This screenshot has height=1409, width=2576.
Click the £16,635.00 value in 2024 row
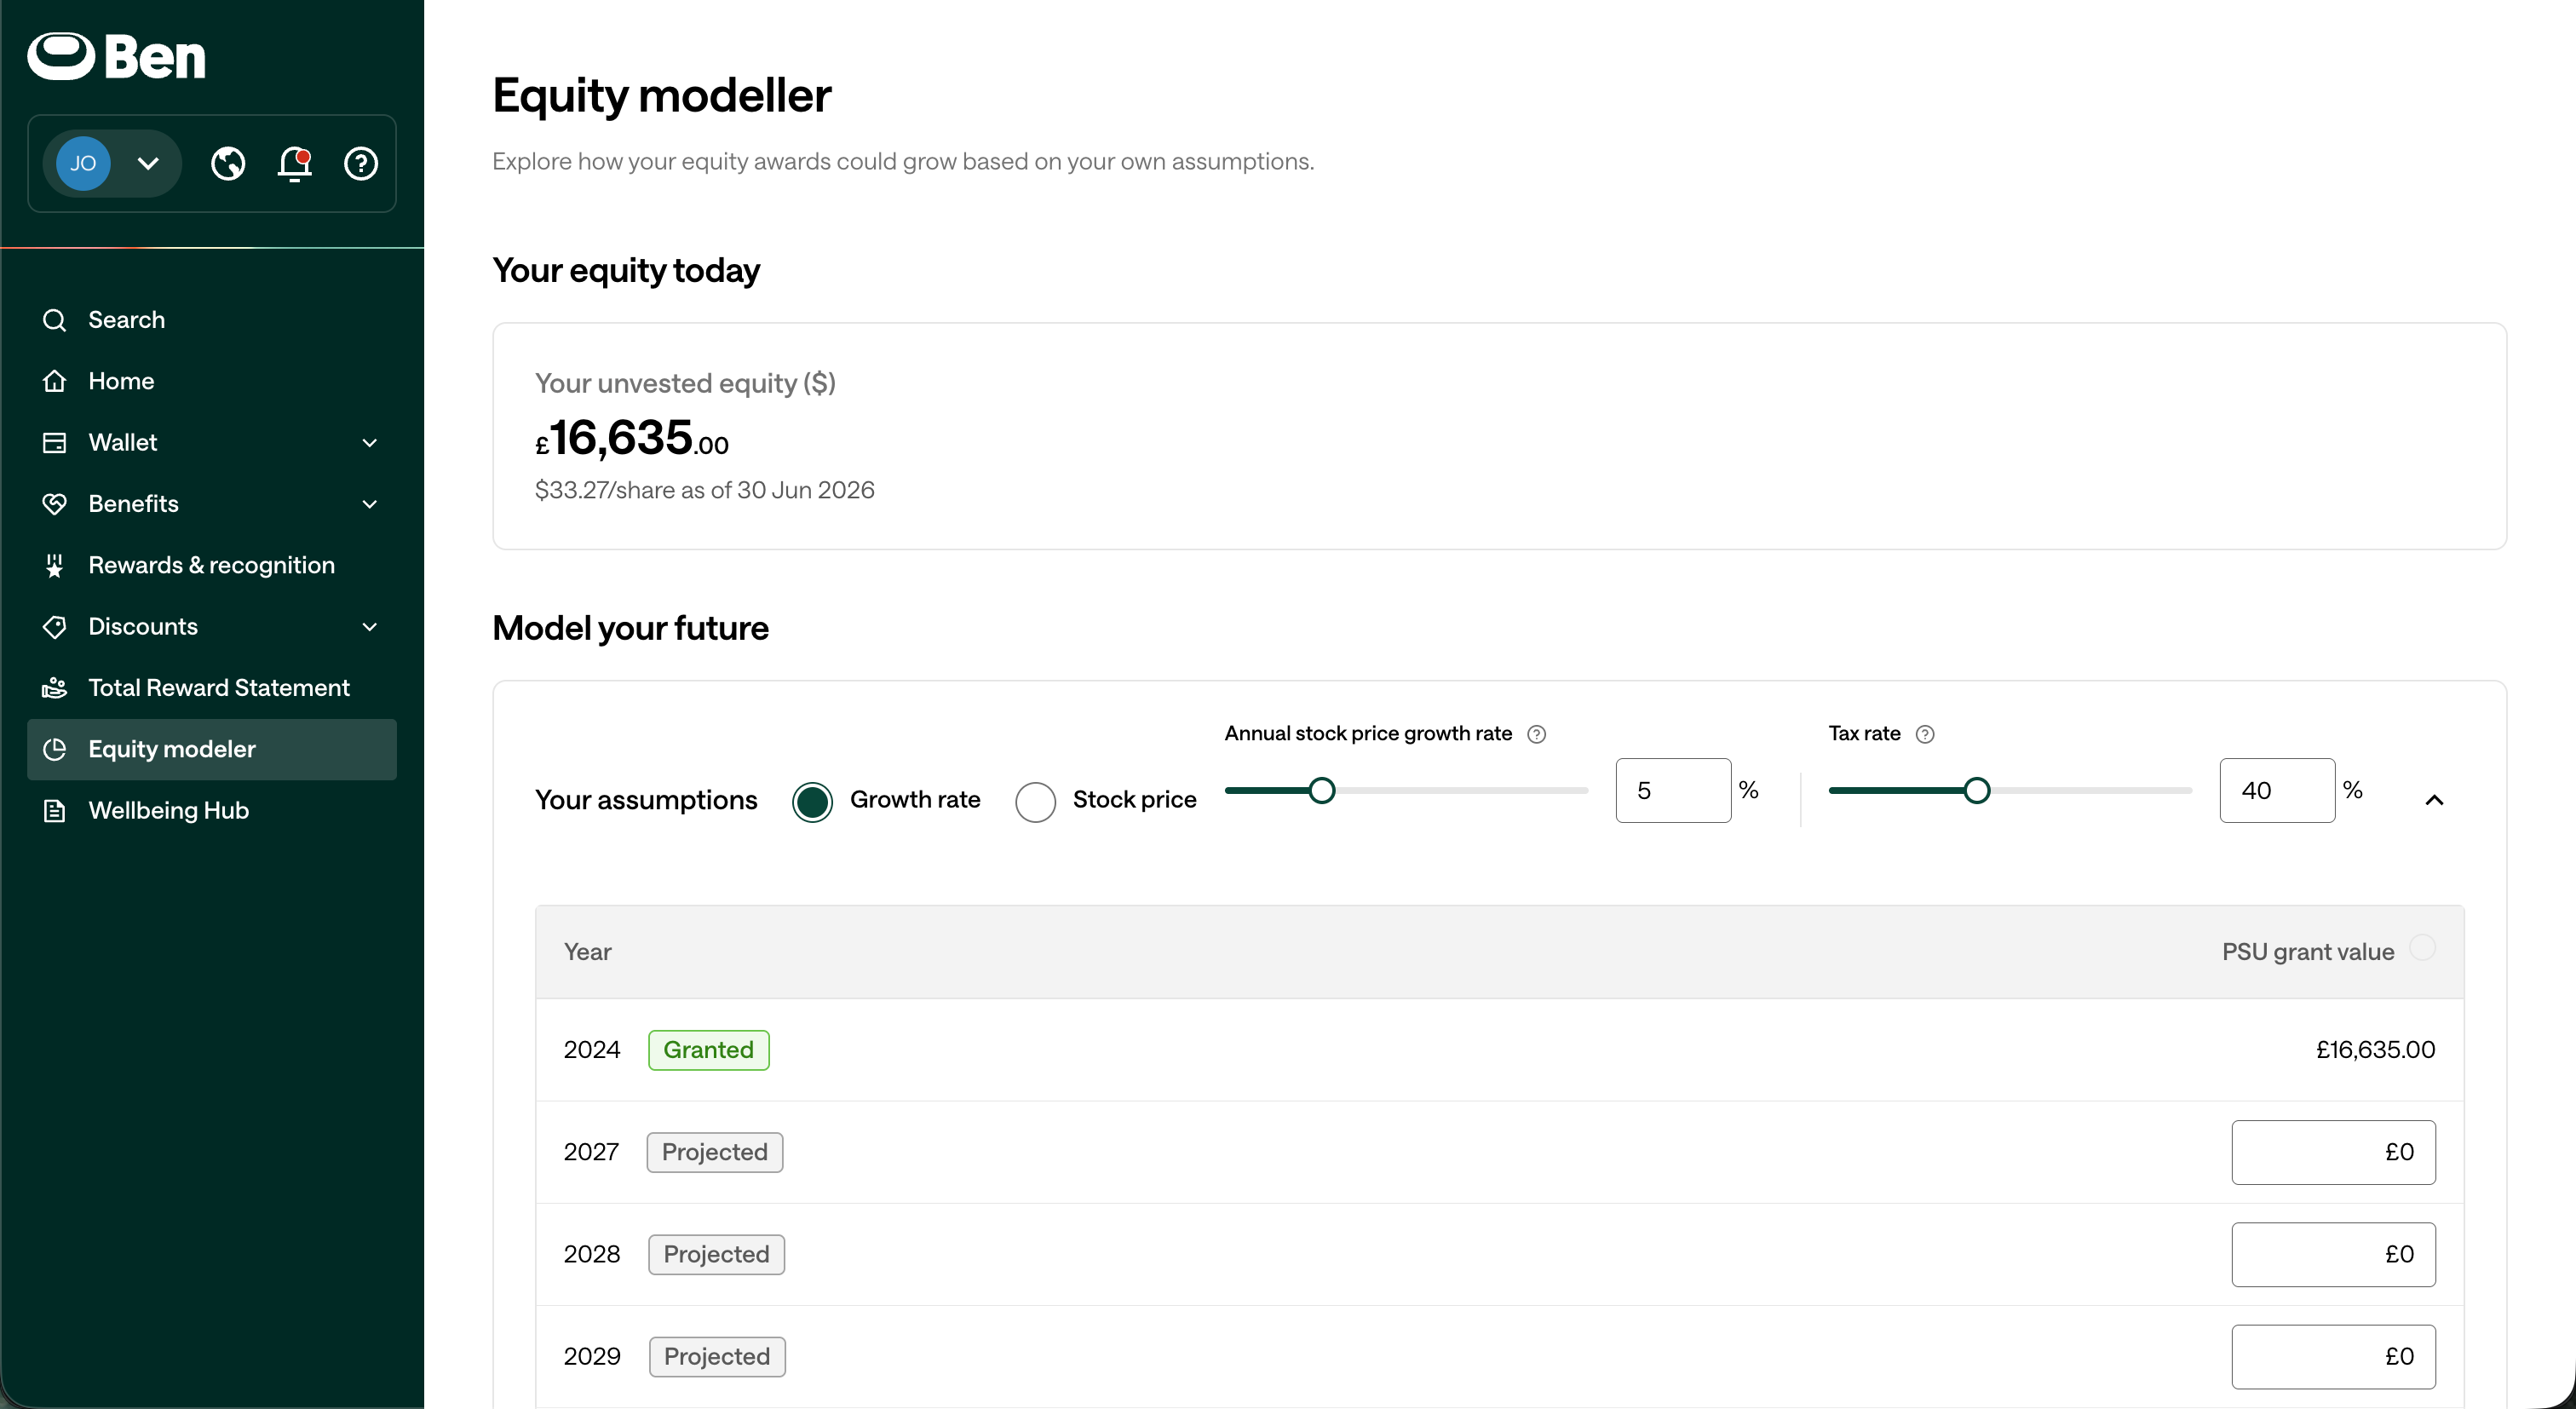[2375, 1050]
